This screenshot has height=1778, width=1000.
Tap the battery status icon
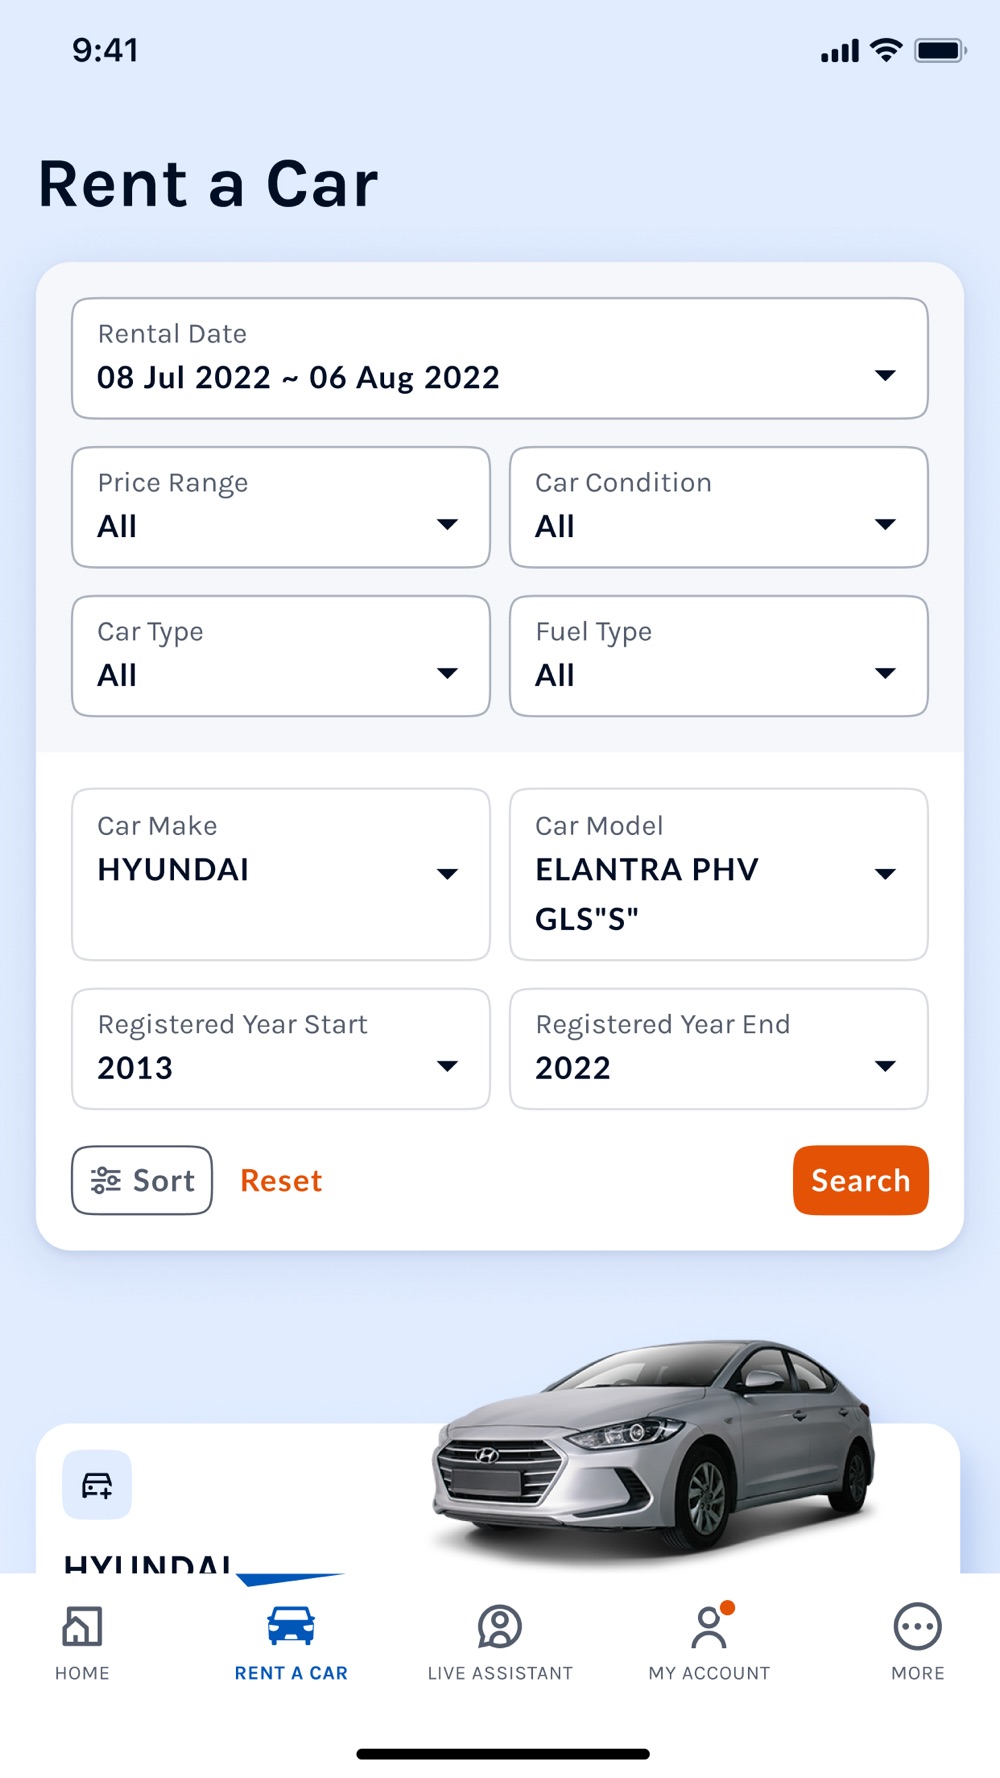(940, 51)
